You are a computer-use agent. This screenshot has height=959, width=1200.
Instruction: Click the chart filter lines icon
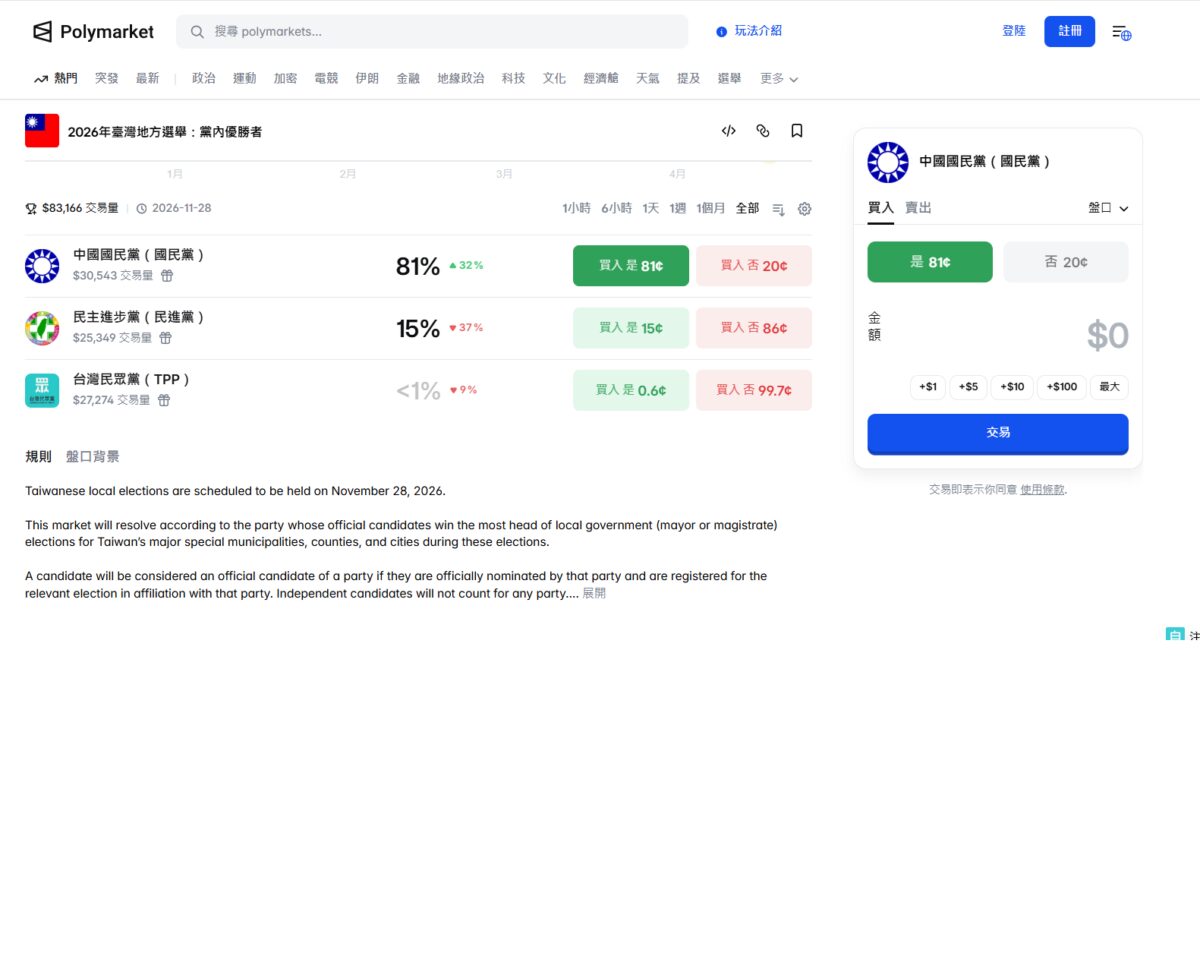point(779,209)
